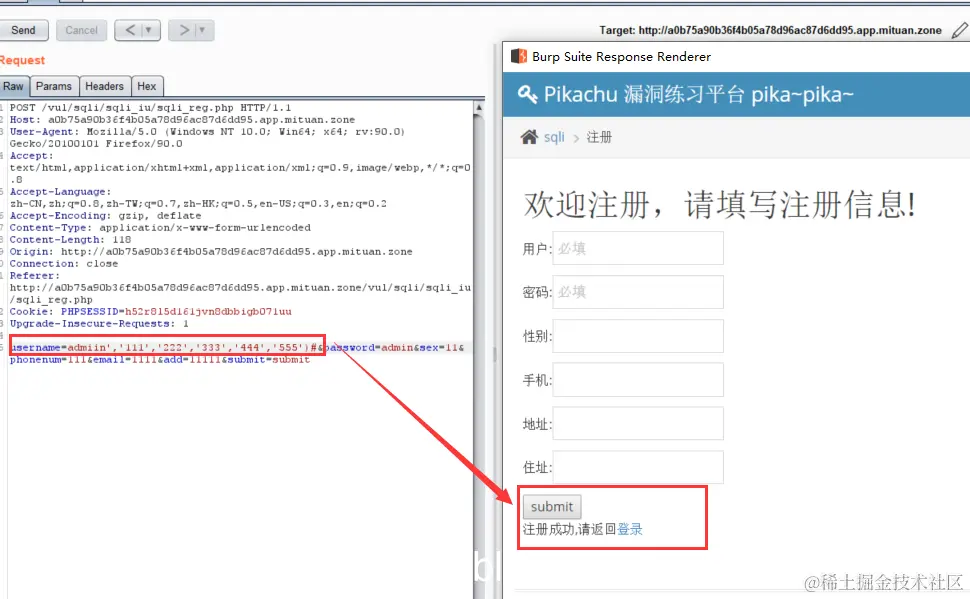Click the pencil edit target icon
970x599 pixels.
(x=959, y=30)
